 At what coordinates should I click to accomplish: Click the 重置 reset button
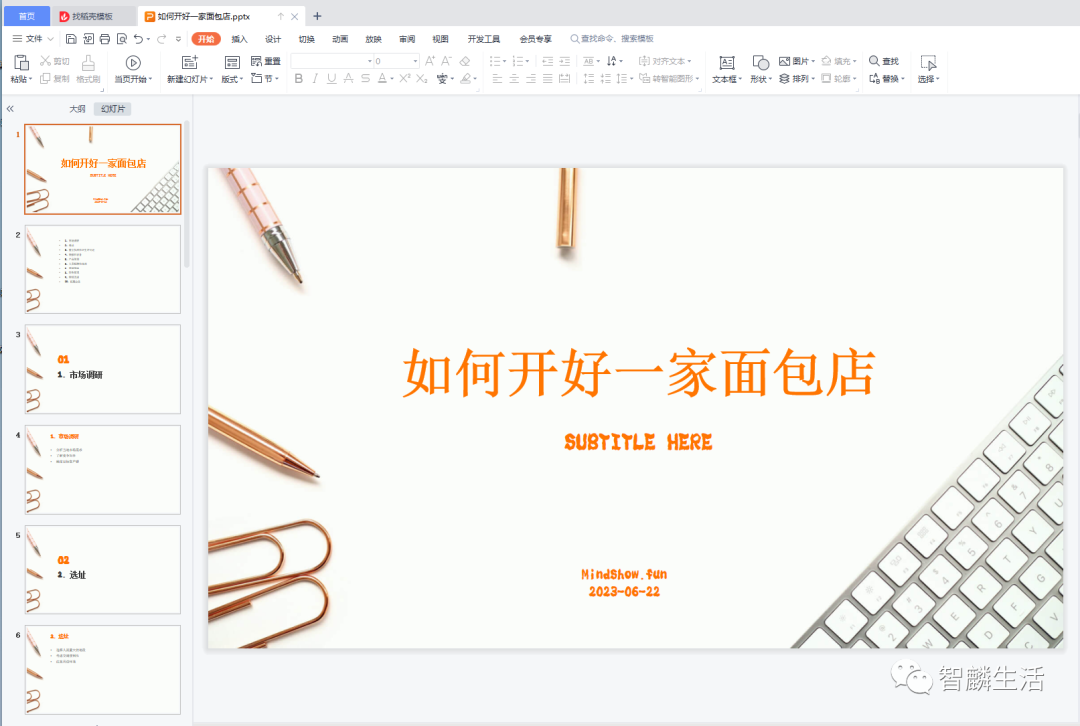tap(266, 61)
